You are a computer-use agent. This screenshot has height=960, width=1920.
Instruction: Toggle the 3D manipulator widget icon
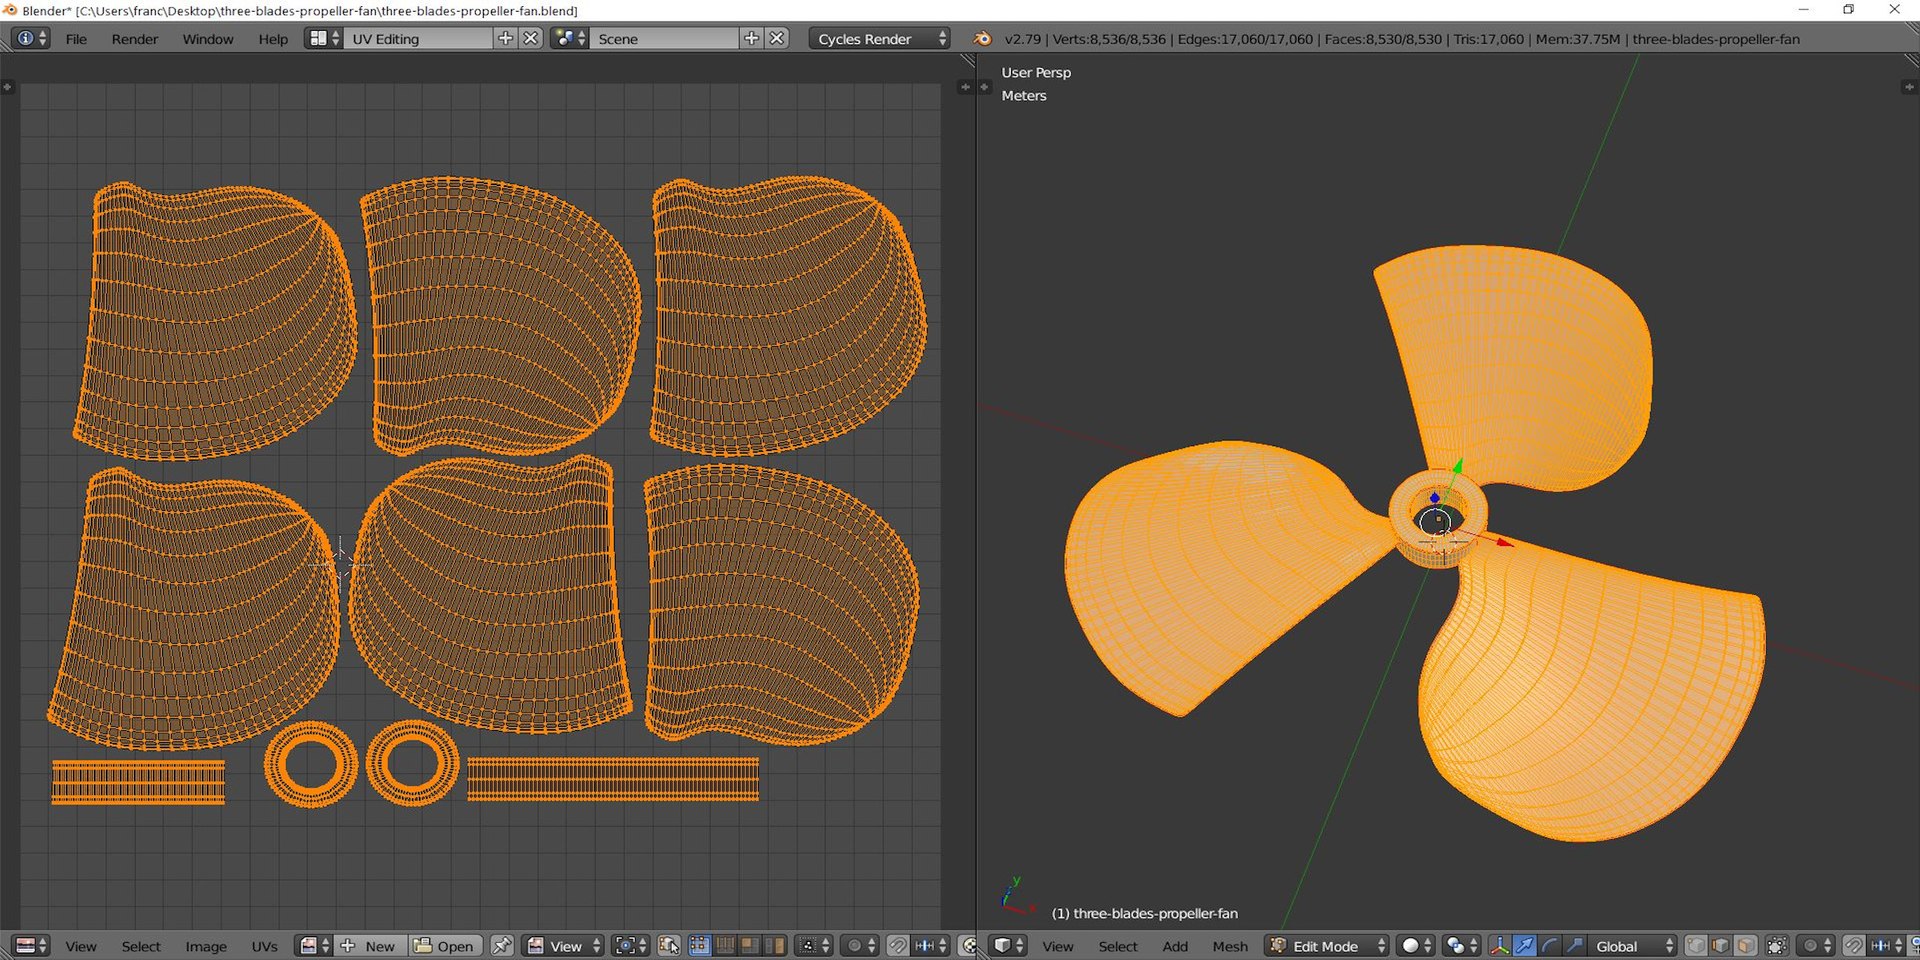(1499, 946)
